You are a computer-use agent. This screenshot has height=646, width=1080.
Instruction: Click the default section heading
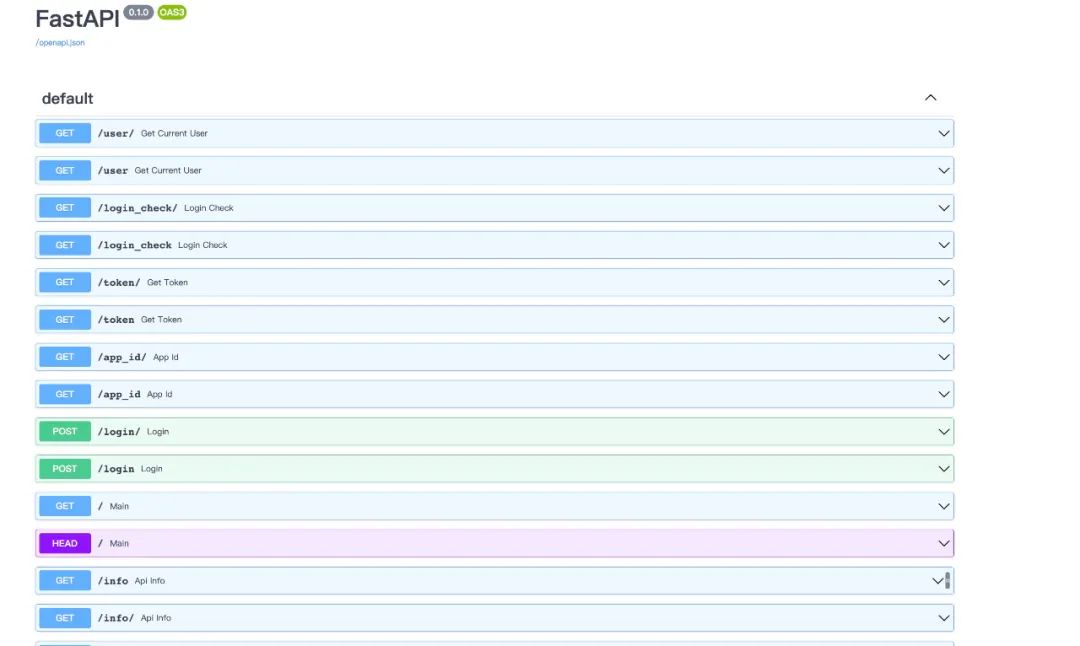pos(68,98)
